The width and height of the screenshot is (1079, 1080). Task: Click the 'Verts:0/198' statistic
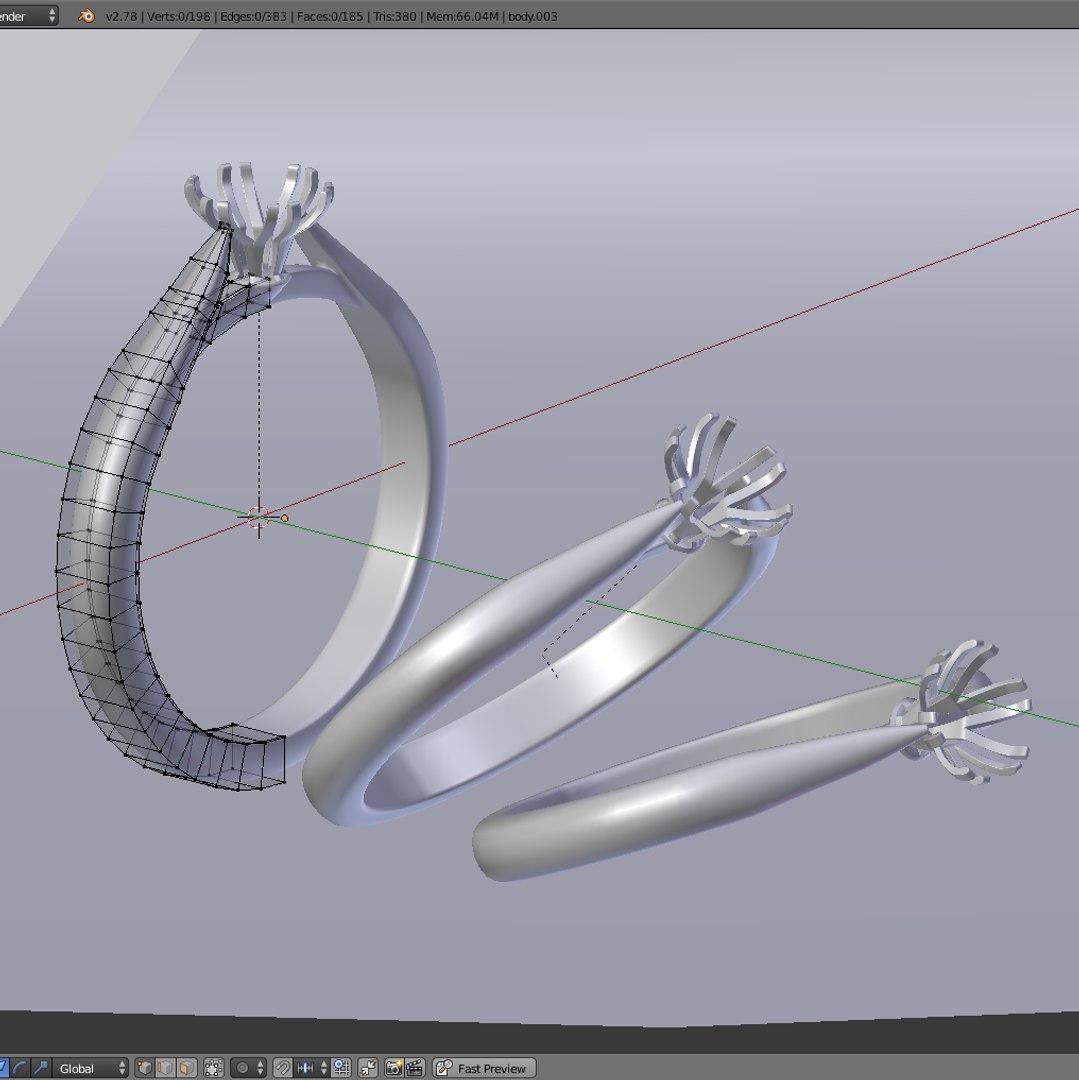[179, 17]
